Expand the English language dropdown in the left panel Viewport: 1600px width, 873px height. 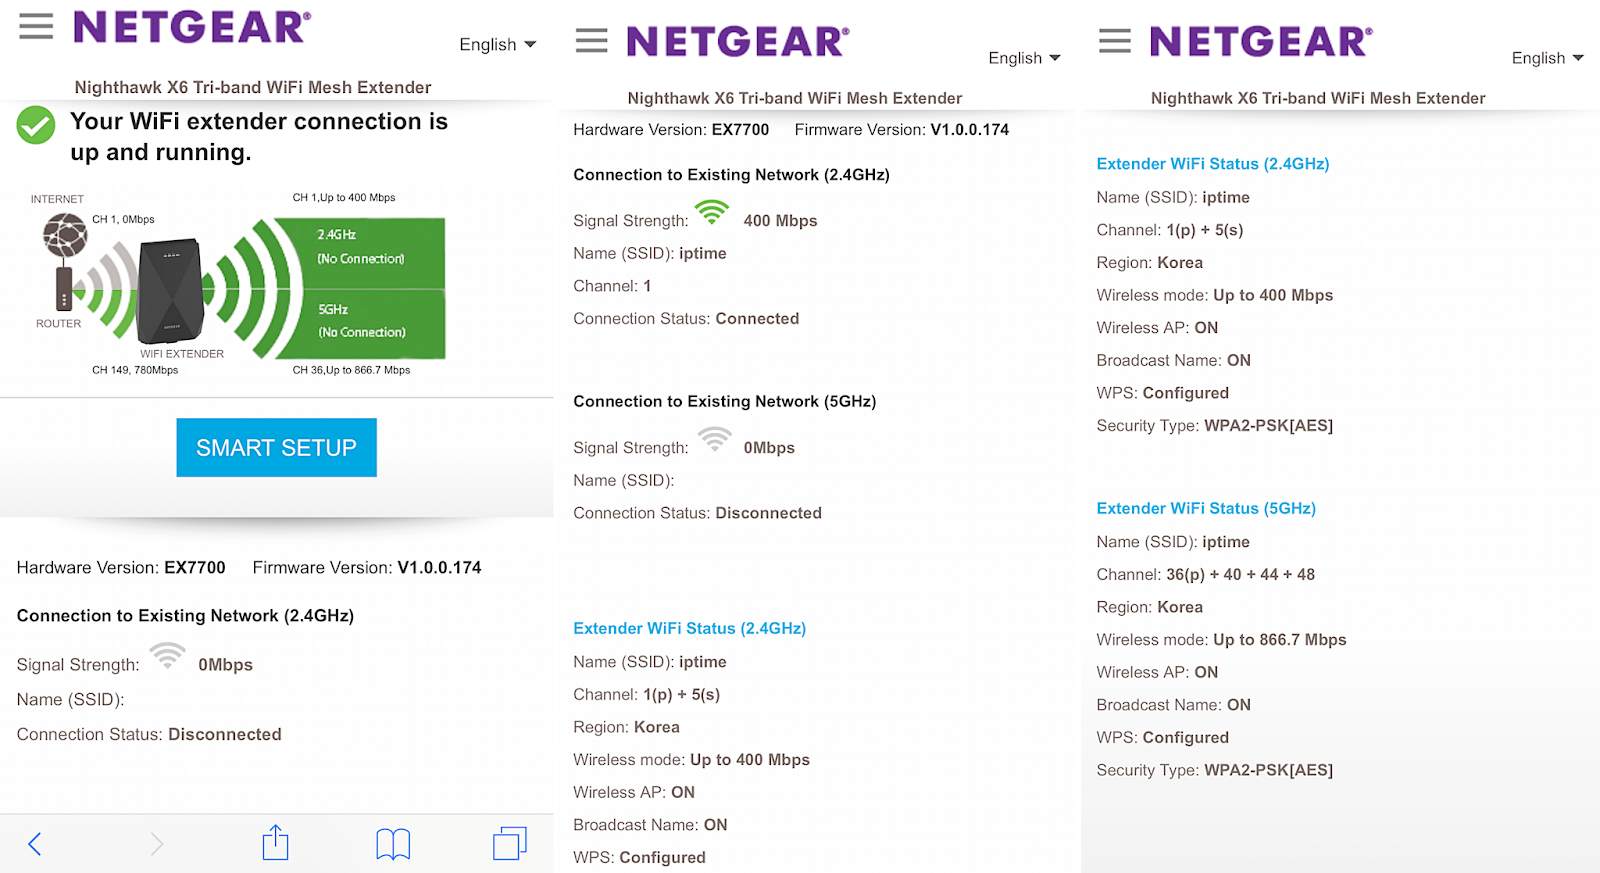pos(497,45)
